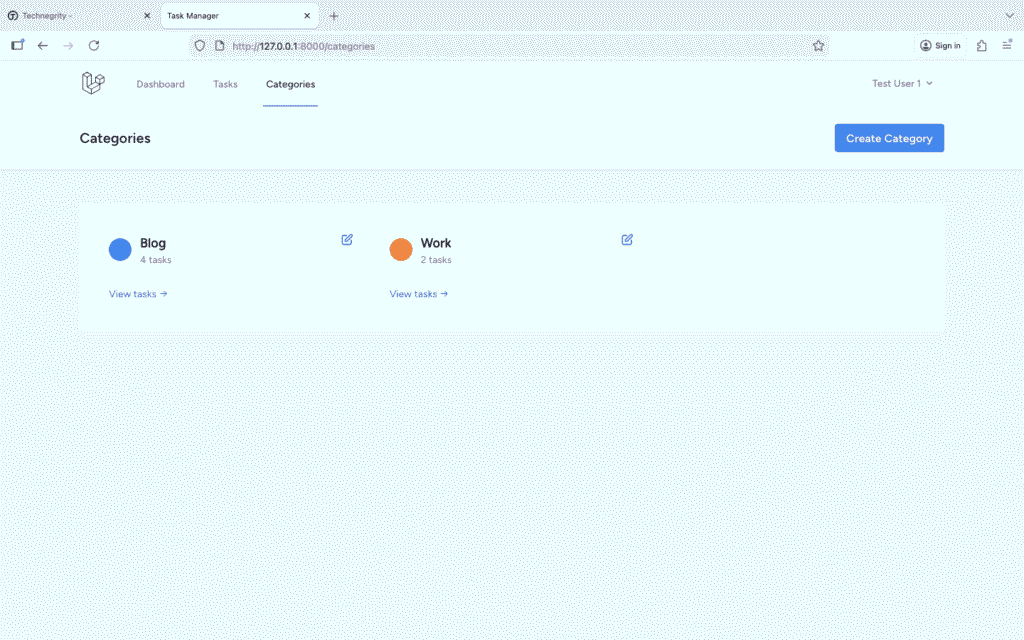This screenshot has width=1024, height=640.
Task: Reload the page with refresh icon
Action: point(94,46)
